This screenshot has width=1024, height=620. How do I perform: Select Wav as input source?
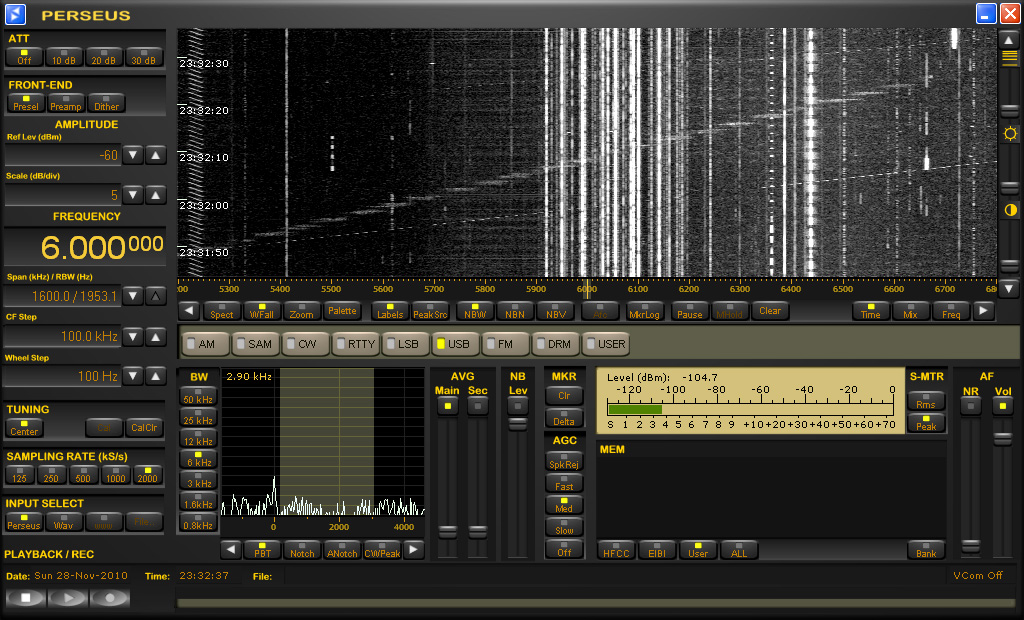[x=63, y=522]
